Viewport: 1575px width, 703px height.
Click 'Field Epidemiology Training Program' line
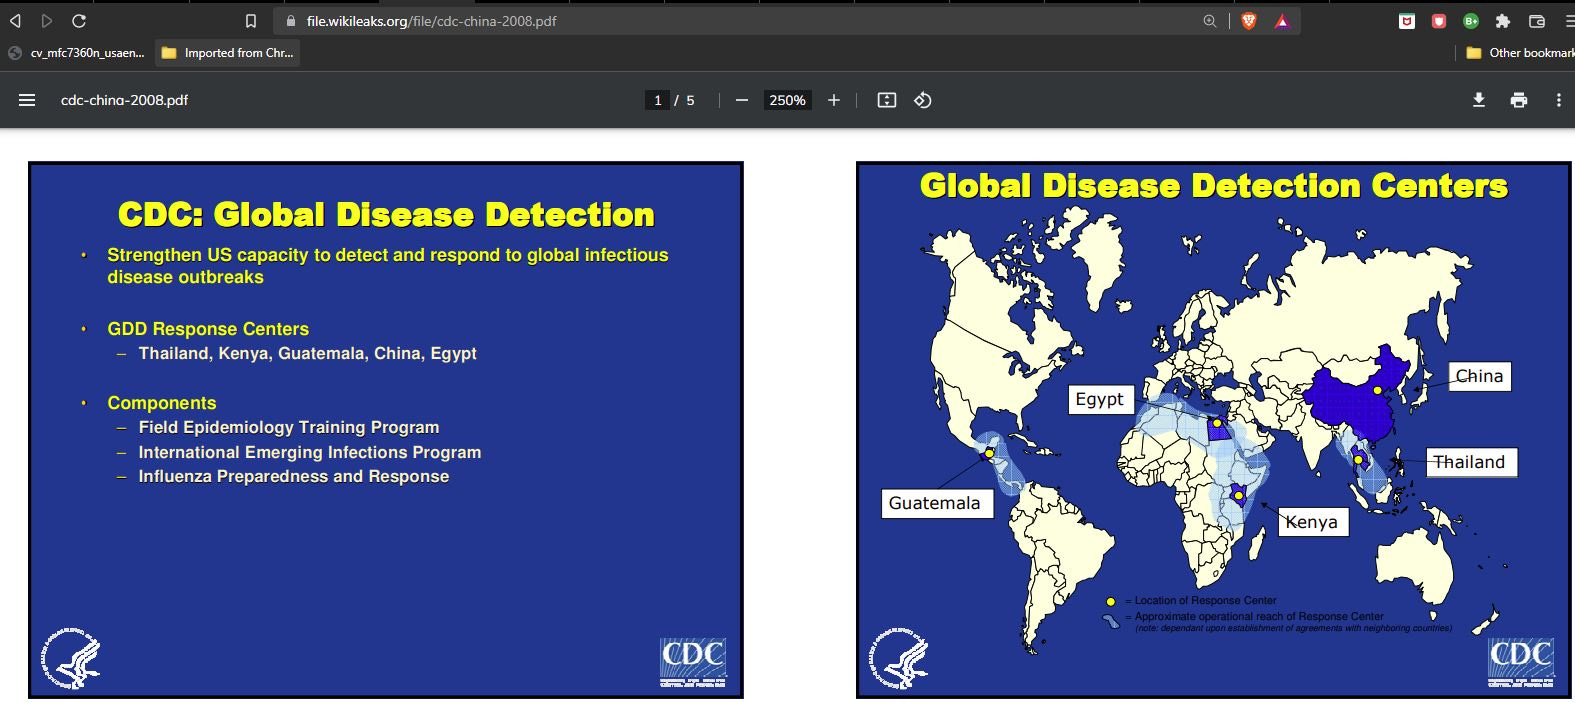(x=289, y=427)
